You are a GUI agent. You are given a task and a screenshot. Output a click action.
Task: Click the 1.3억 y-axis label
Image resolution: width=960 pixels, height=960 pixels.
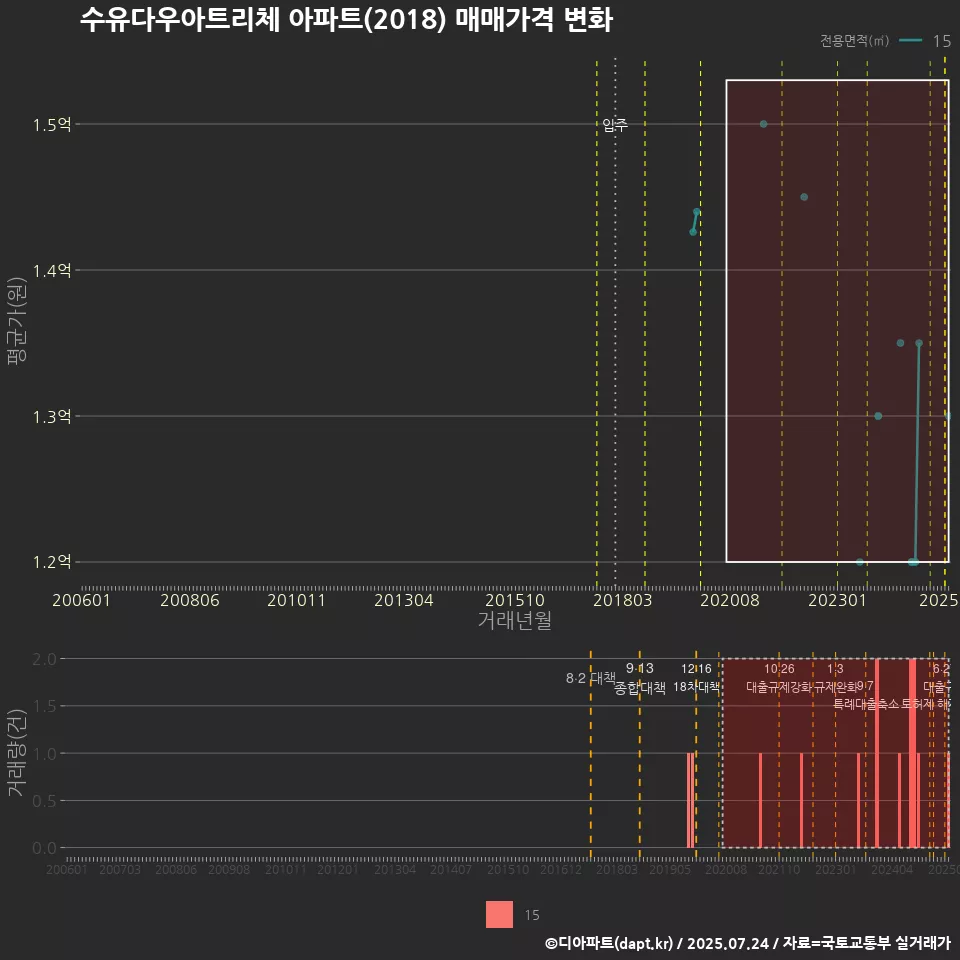pos(52,417)
